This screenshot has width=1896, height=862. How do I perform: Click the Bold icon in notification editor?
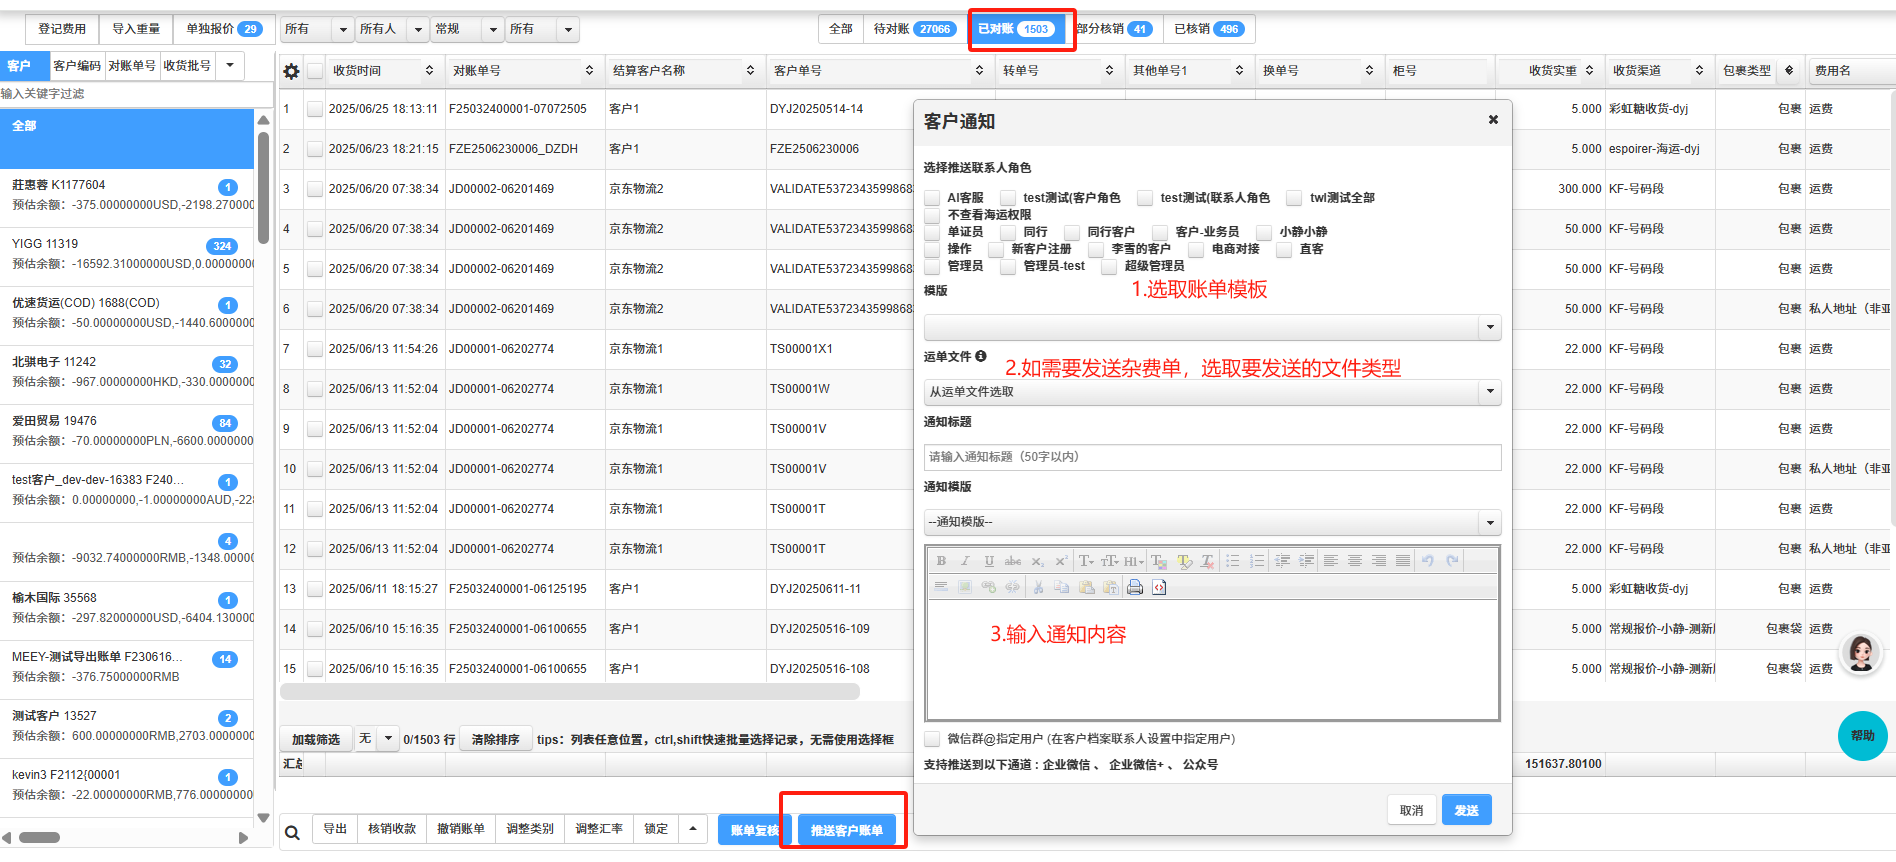pyautogui.click(x=941, y=561)
